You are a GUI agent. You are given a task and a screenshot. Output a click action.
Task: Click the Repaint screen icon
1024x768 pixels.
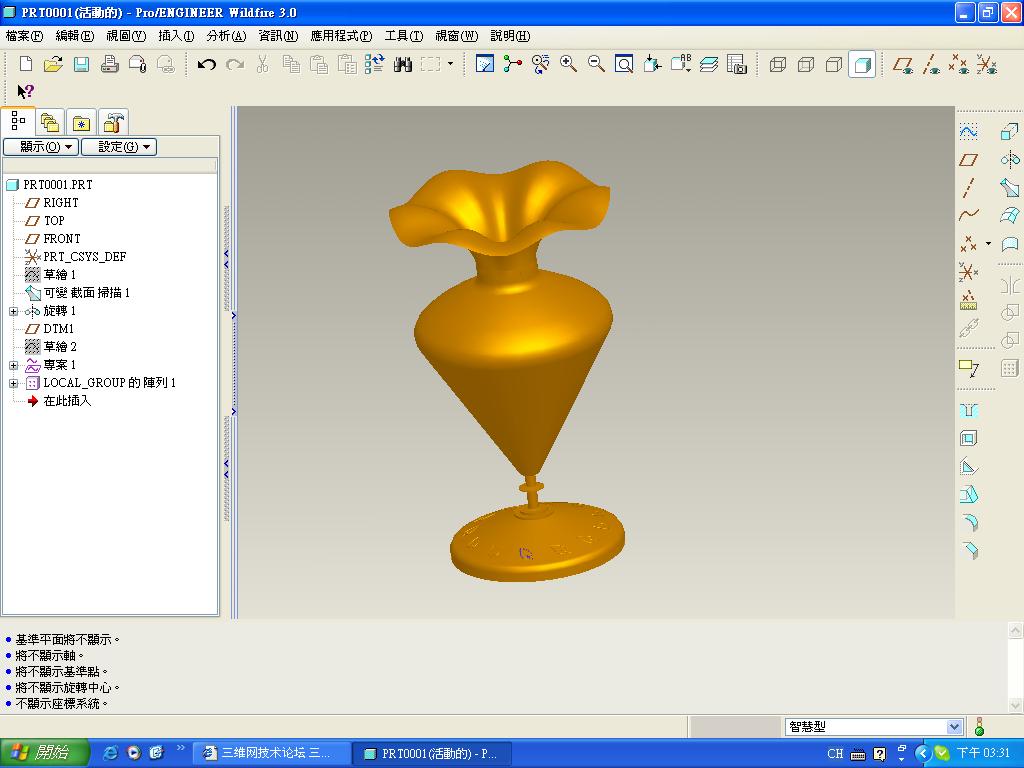click(485, 64)
